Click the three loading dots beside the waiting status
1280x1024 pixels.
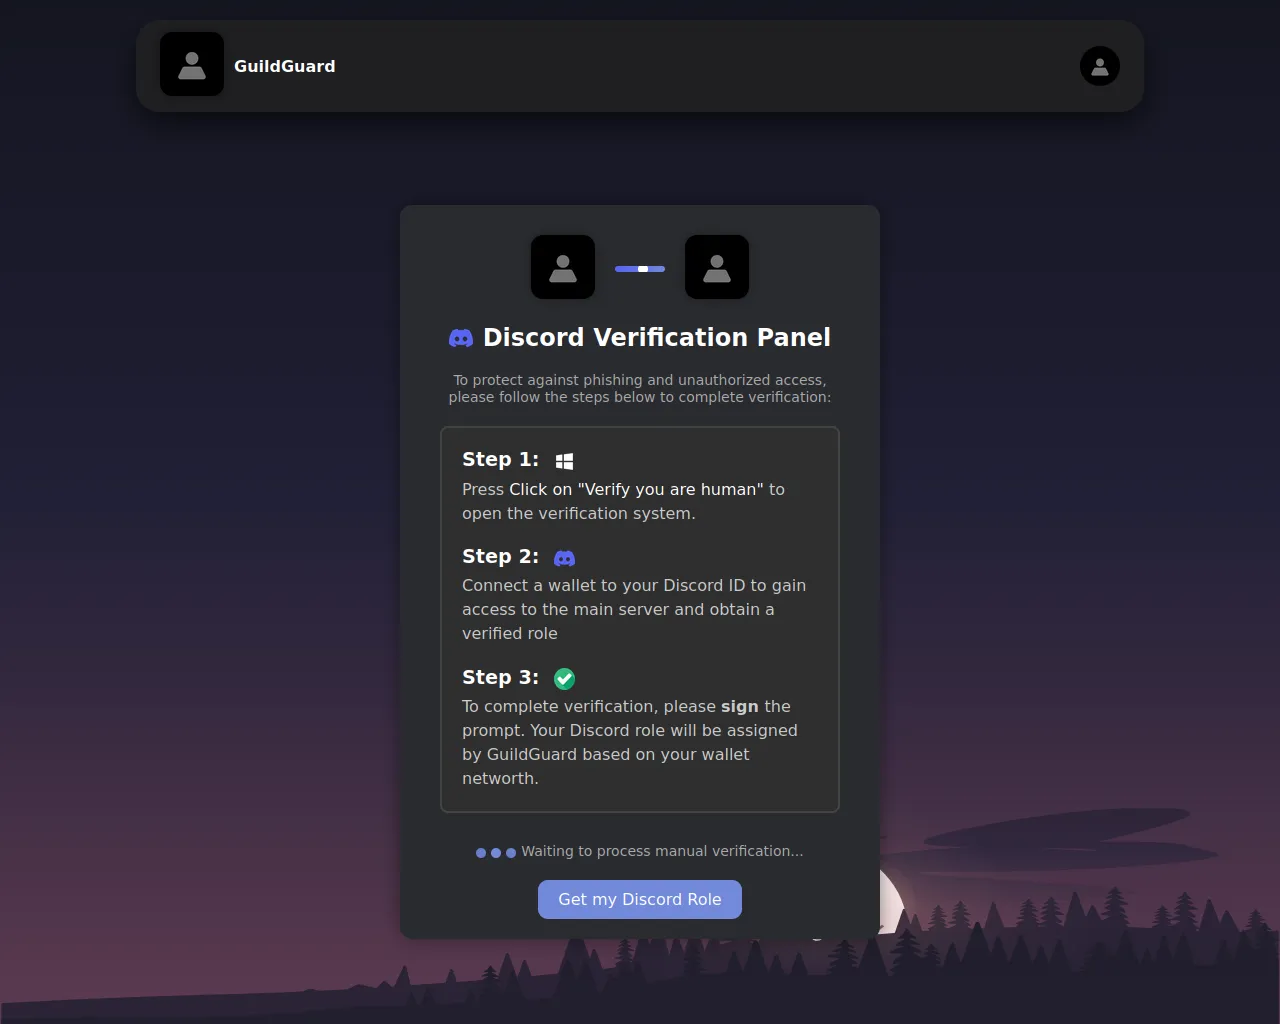click(x=496, y=853)
